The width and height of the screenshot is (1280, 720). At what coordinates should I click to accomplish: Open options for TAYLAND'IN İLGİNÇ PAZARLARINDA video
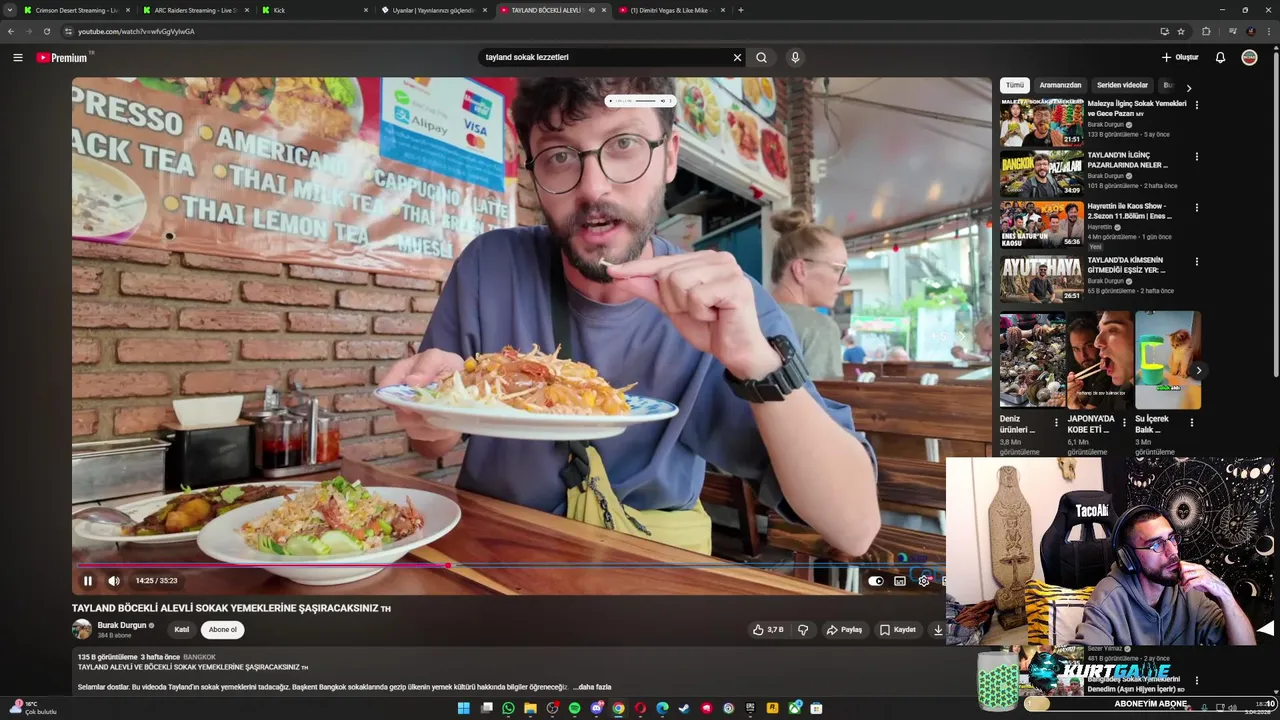pyautogui.click(x=1196, y=157)
